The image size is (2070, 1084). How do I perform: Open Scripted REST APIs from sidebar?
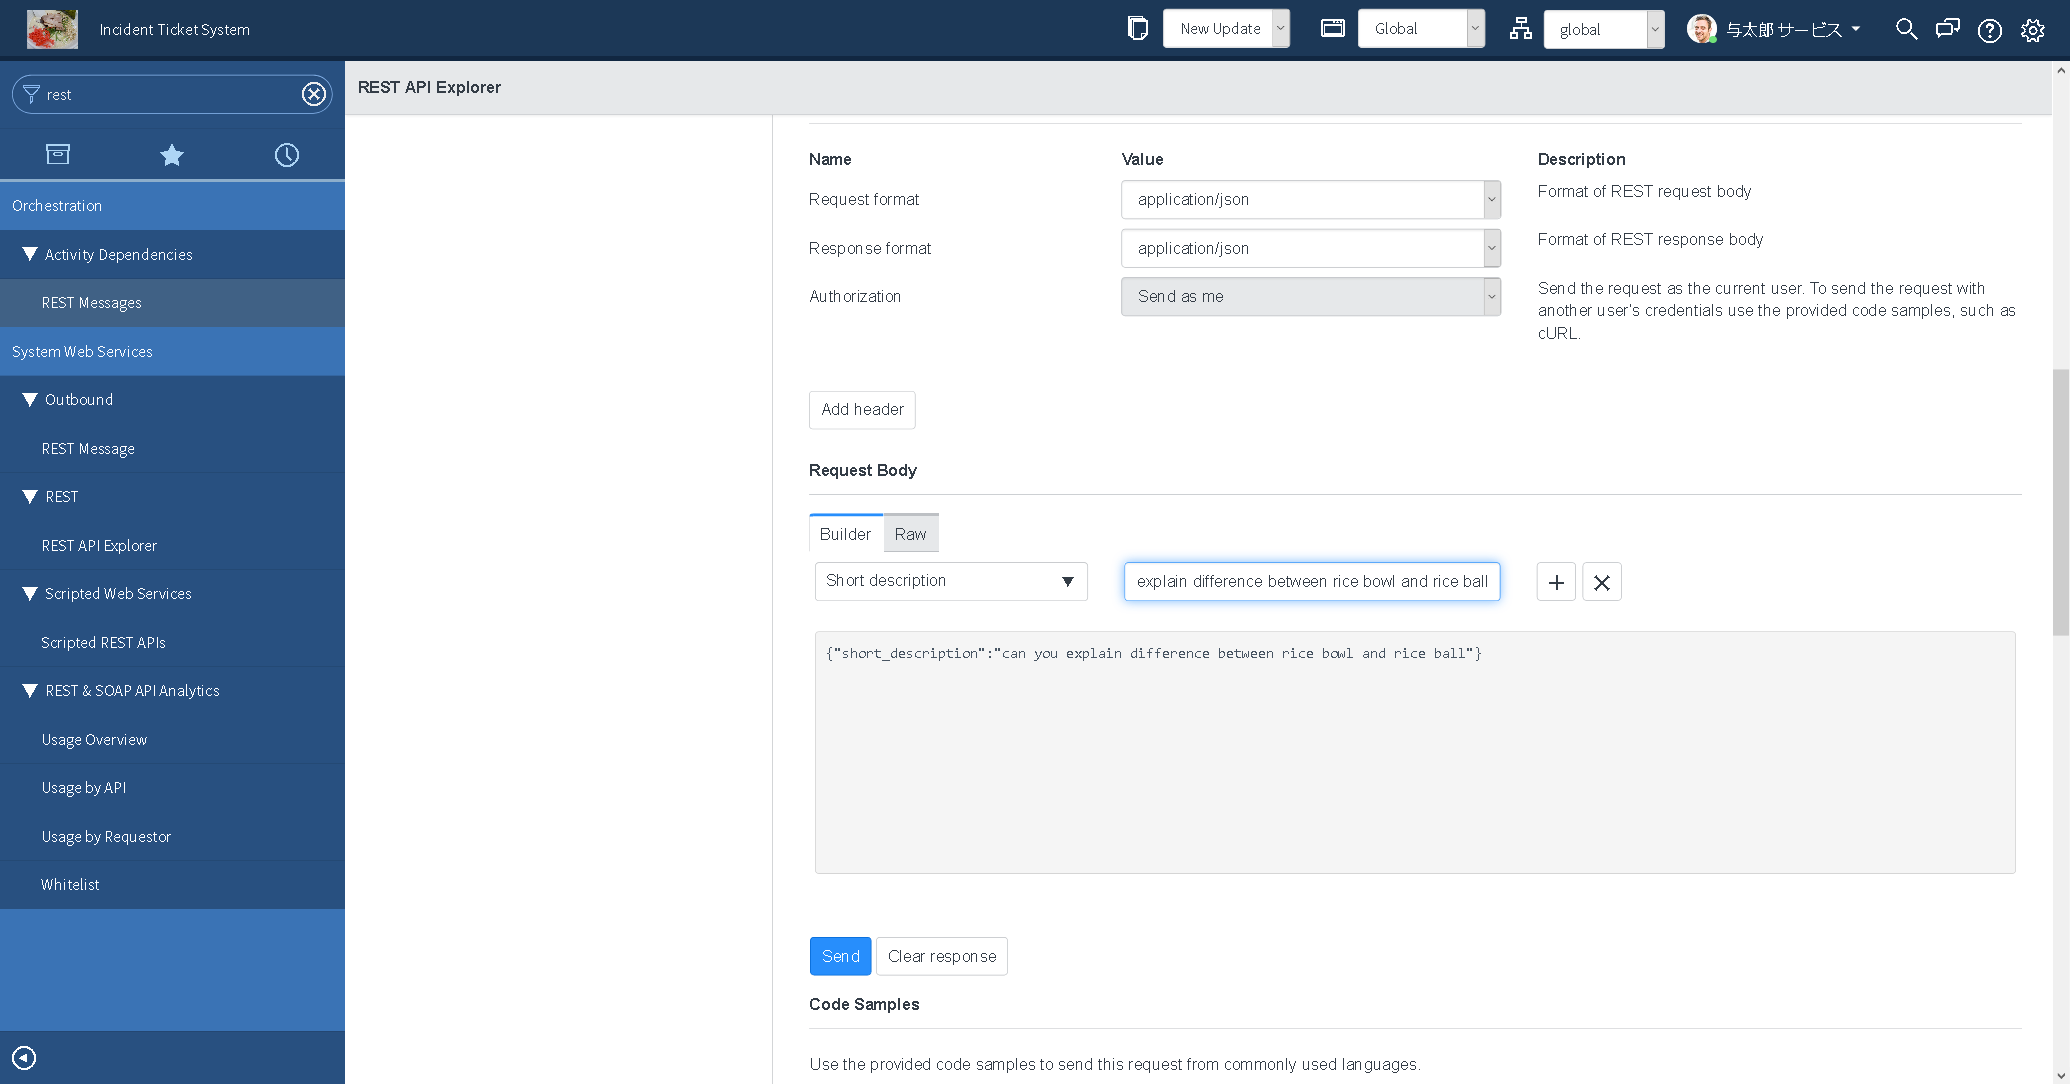(x=103, y=642)
